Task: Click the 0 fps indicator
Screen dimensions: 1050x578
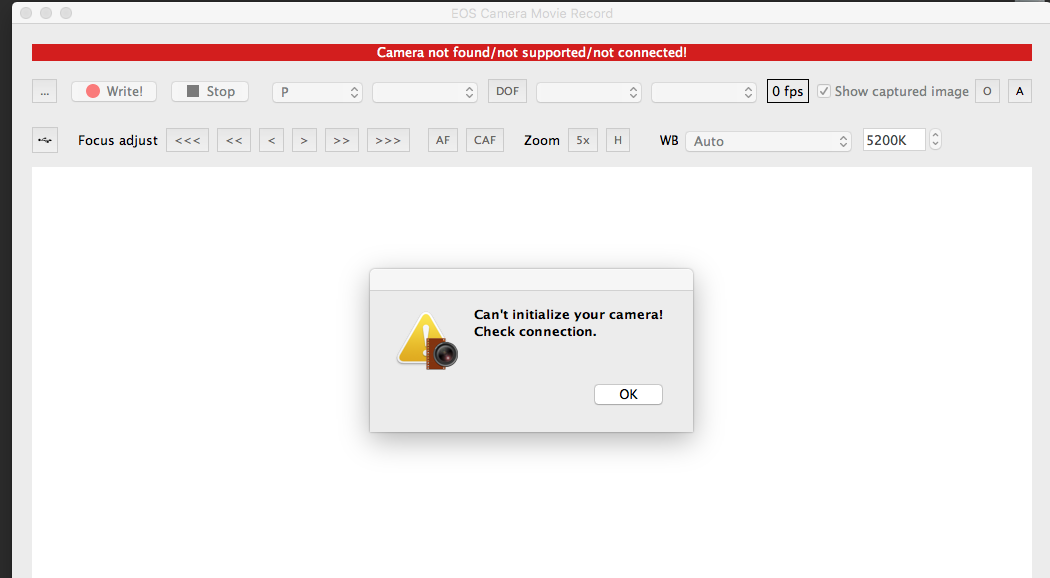Action: [788, 92]
